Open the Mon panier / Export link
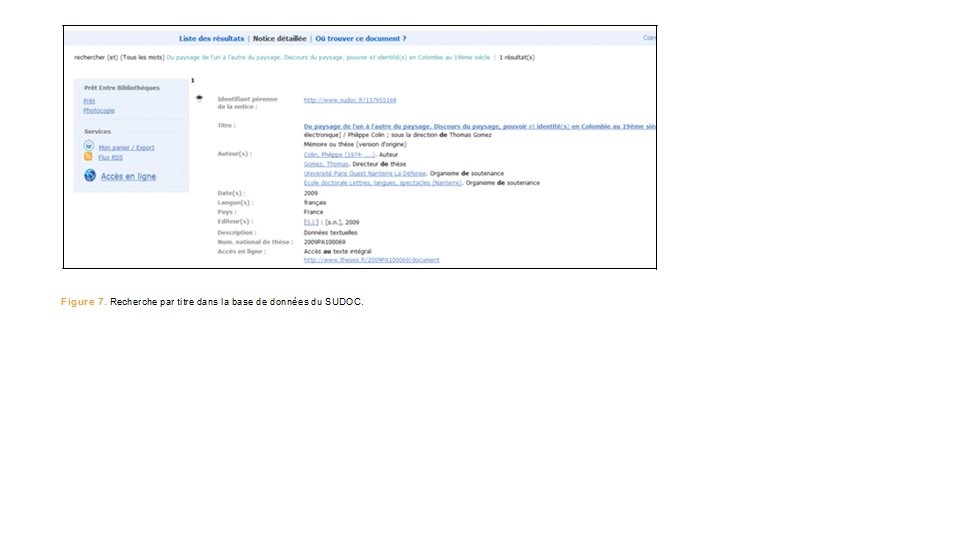The image size is (960, 540). click(127, 148)
